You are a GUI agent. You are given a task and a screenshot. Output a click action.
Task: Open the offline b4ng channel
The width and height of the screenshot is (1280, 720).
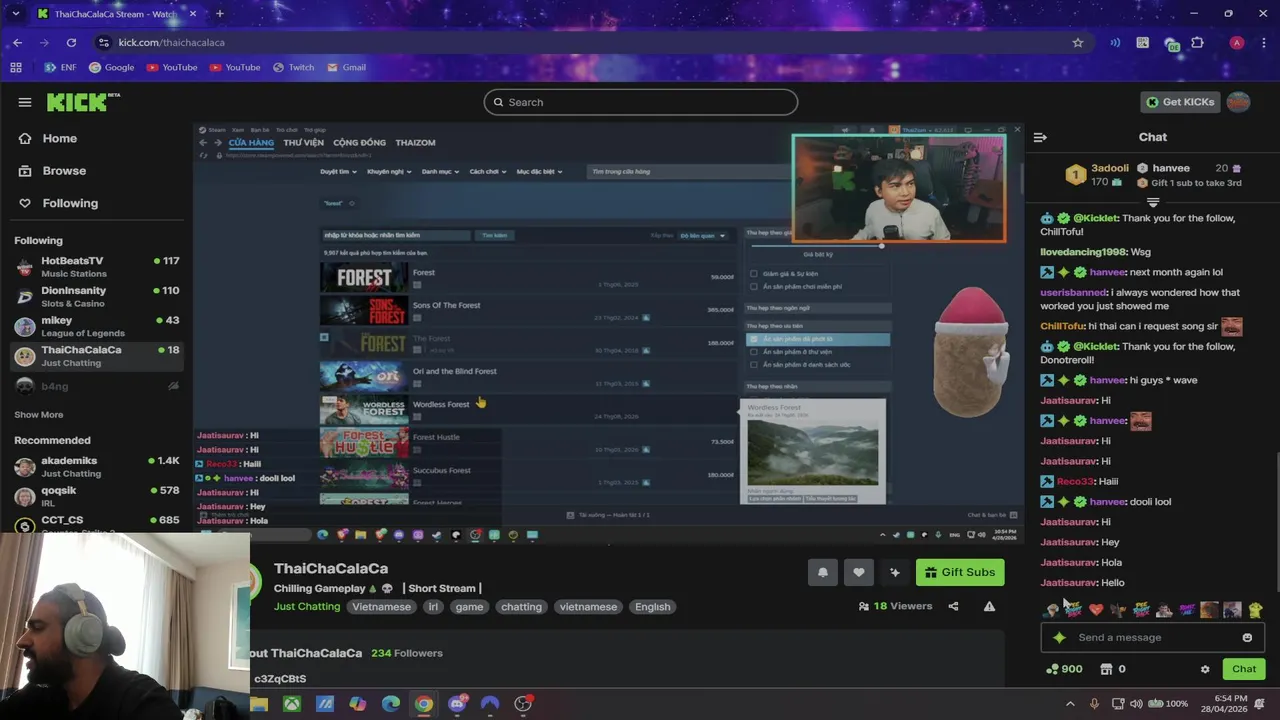tap(97, 386)
